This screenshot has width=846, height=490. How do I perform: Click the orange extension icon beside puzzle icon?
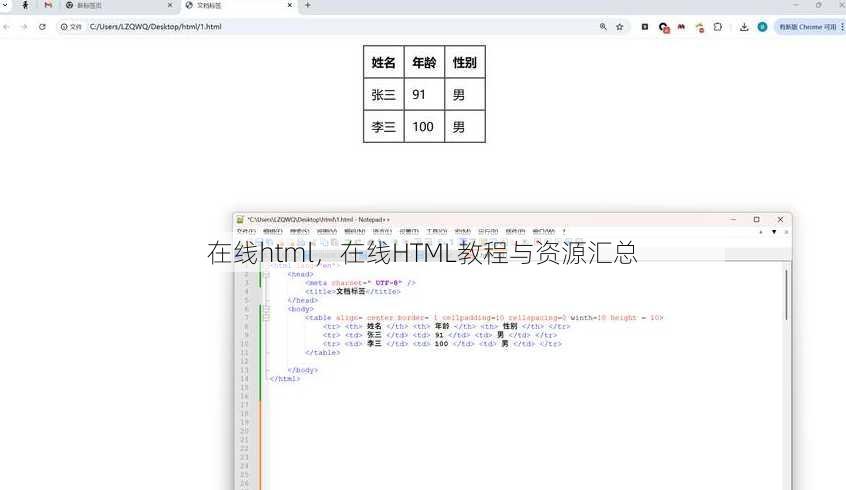click(x=700, y=27)
